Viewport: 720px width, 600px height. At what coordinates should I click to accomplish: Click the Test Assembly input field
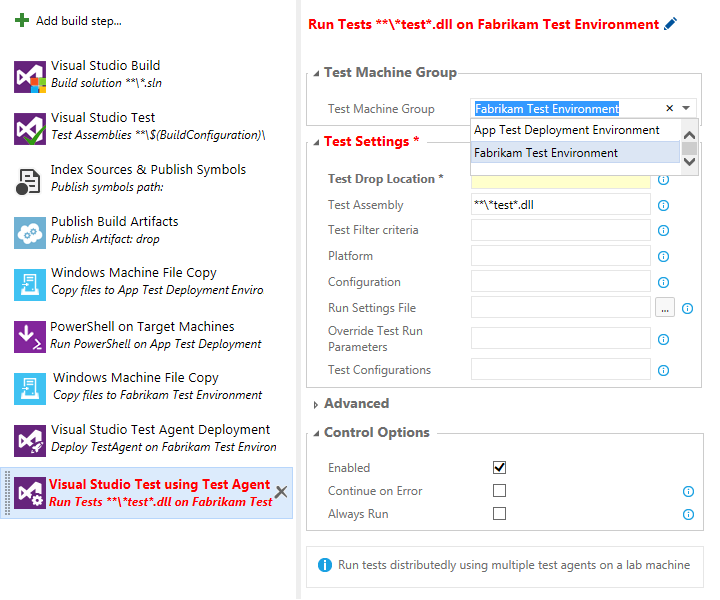click(561, 204)
